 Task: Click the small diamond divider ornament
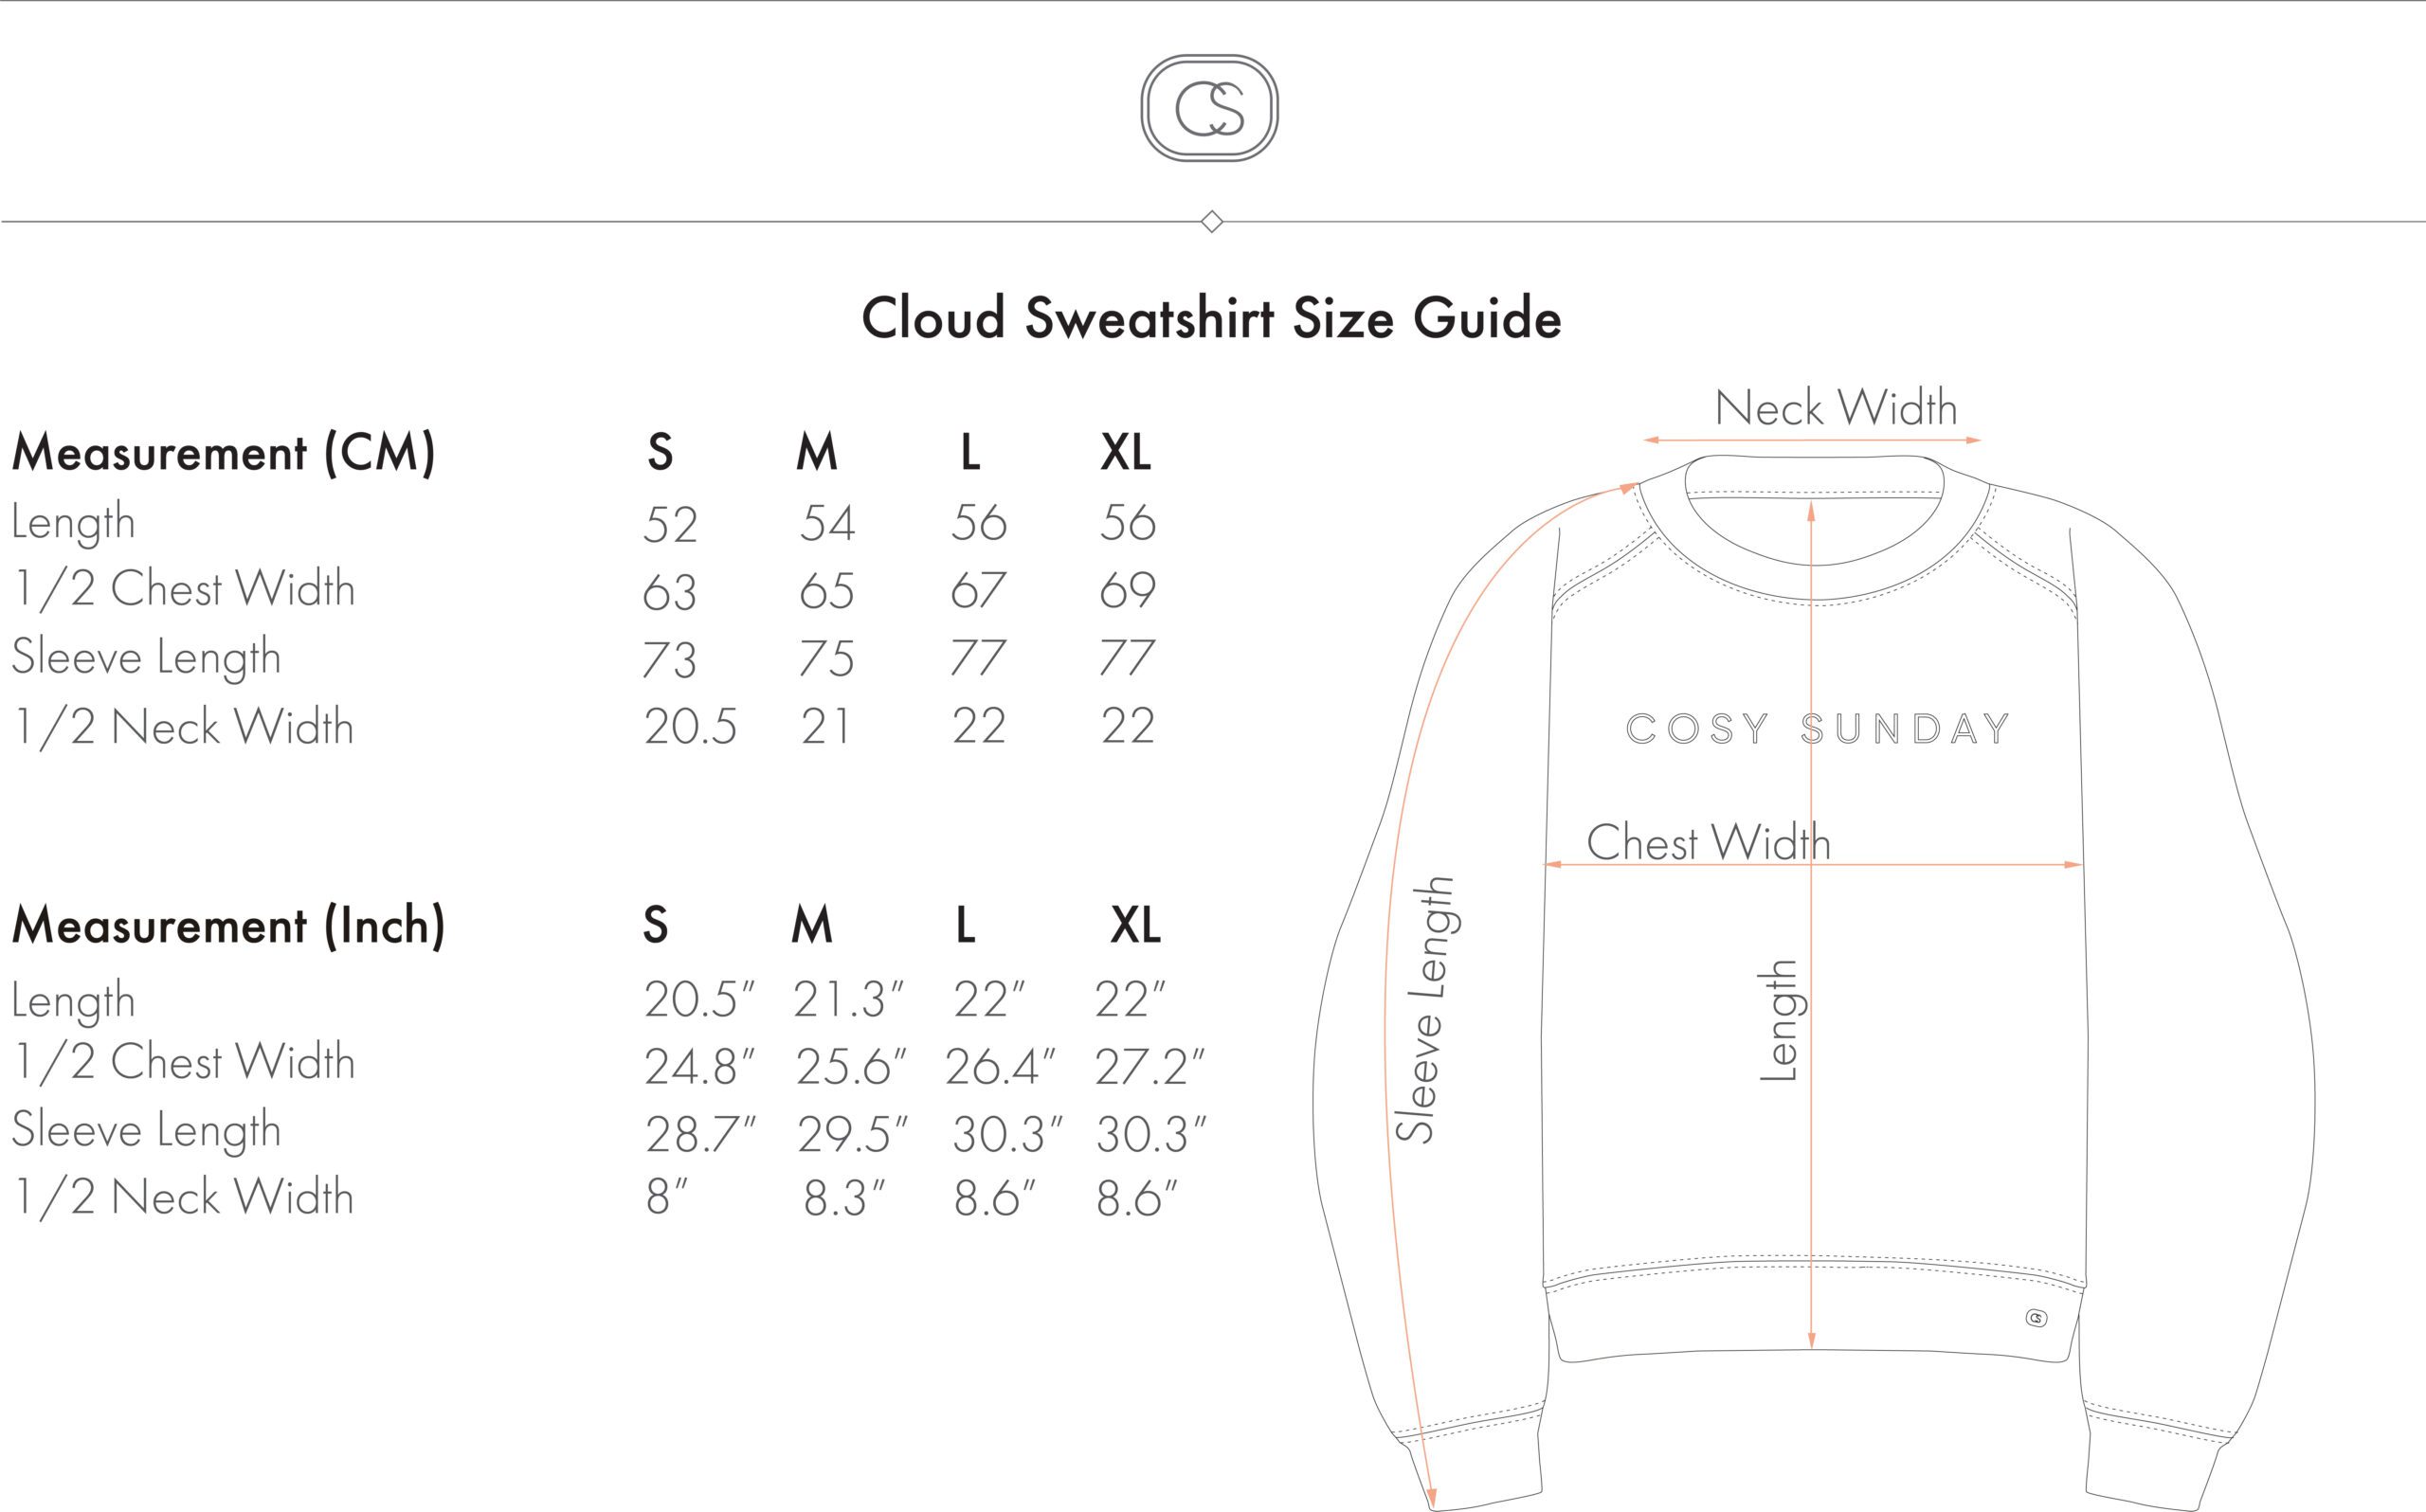pyautogui.click(x=1212, y=221)
